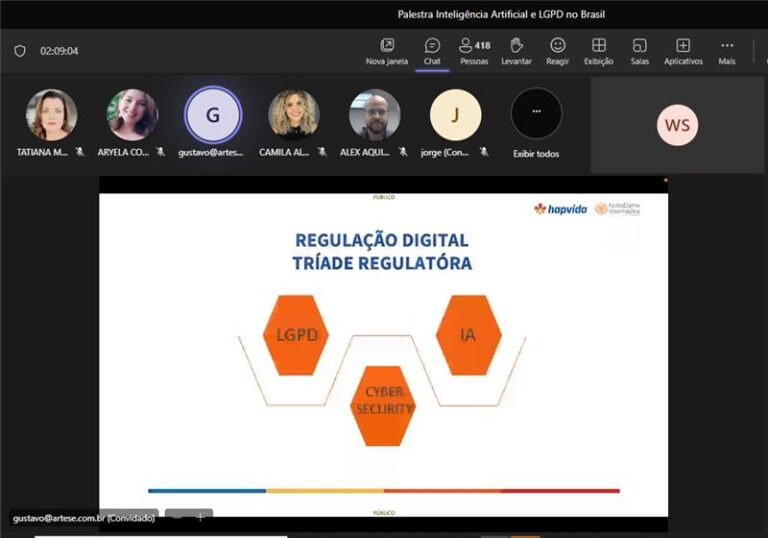Open the Salas breakout rooms

(x=640, y=51)
